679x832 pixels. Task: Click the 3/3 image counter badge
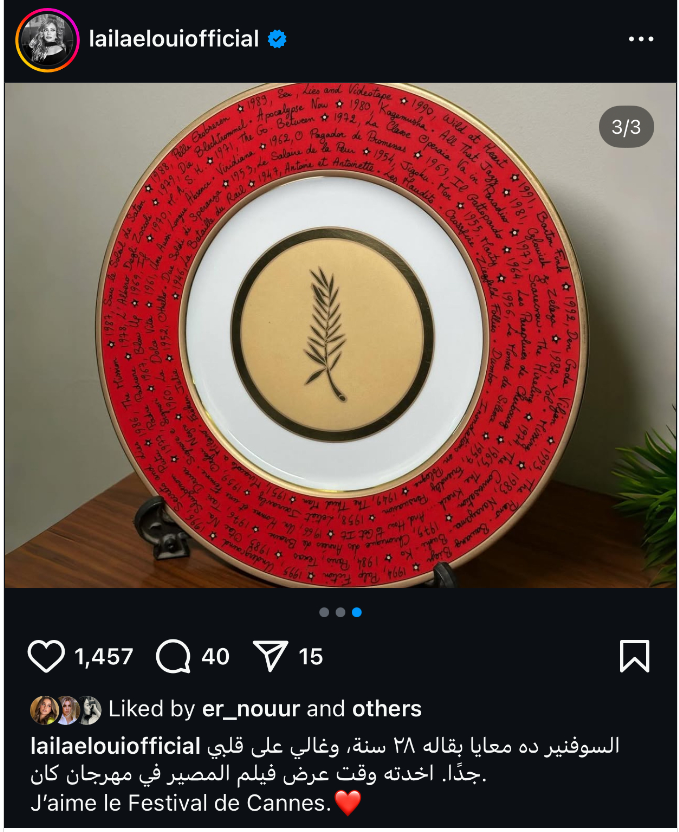pos(626,127)
